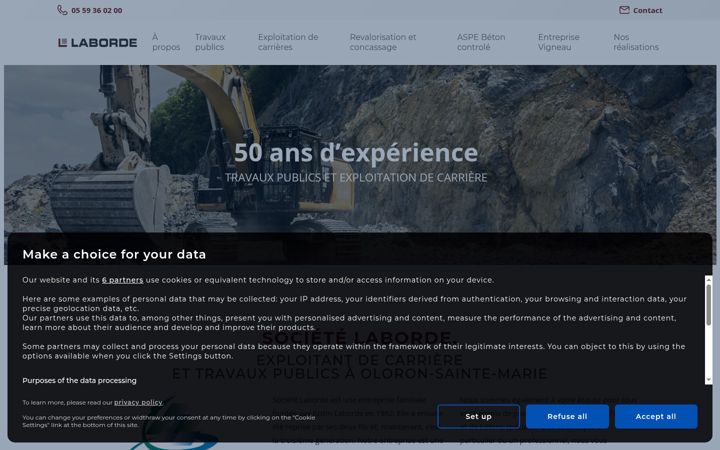The height and width of the screenshot is (450, 720).
Task: Click the "Purposes of the data processing" heading
Action: (79, 381)
